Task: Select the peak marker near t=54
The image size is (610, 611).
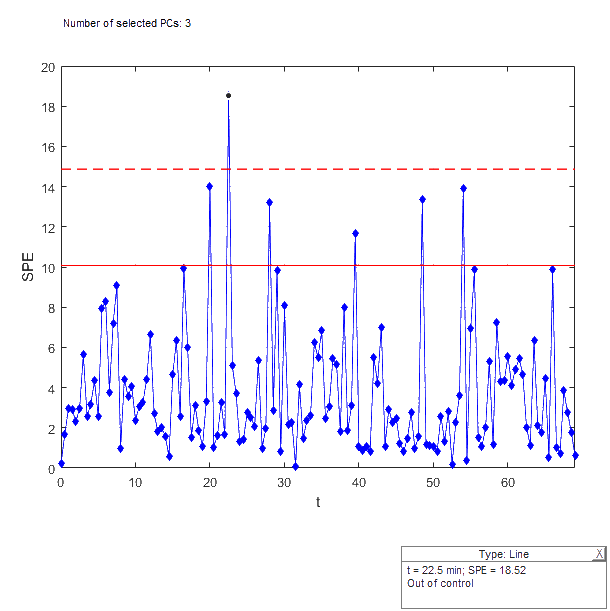Action: point(464,188)
